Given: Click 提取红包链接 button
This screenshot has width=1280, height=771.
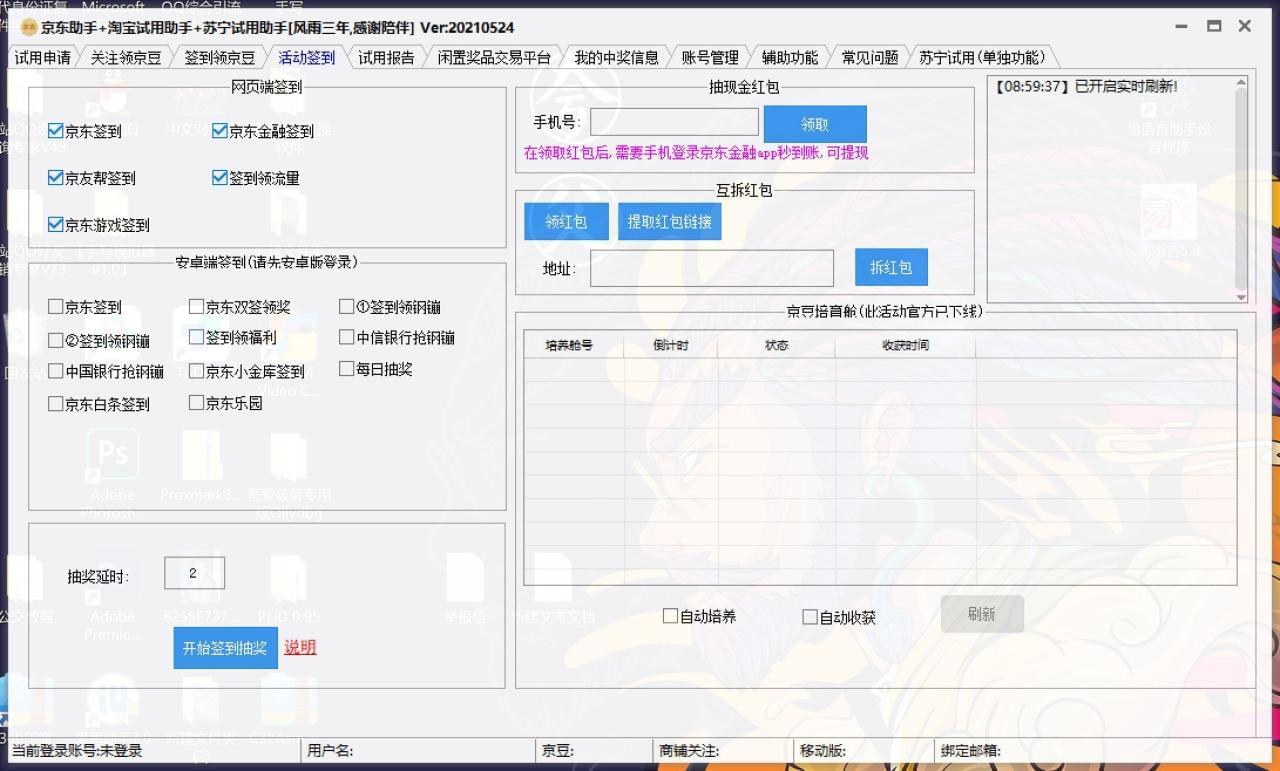Looking at the screenshot, I should pyautogui.click(x=669, y=221).
